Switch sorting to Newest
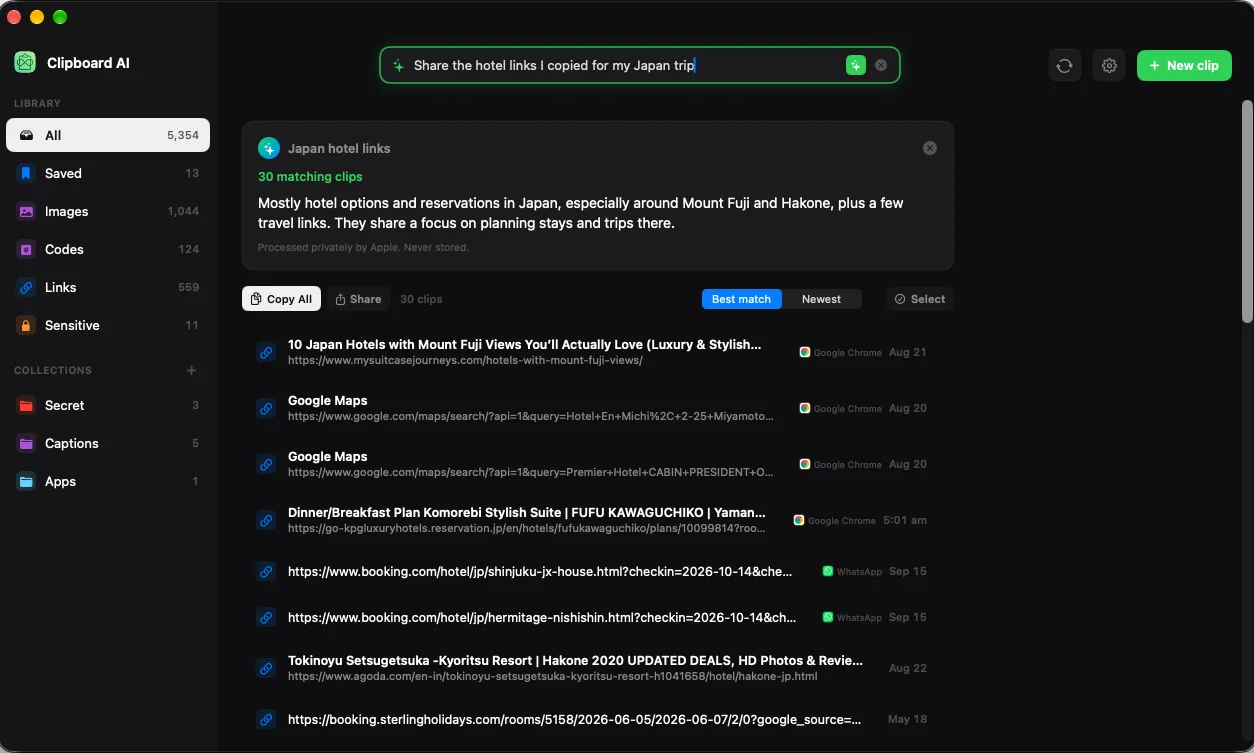The height and width of the screenshot is (753, 1254). click(821, 299)
